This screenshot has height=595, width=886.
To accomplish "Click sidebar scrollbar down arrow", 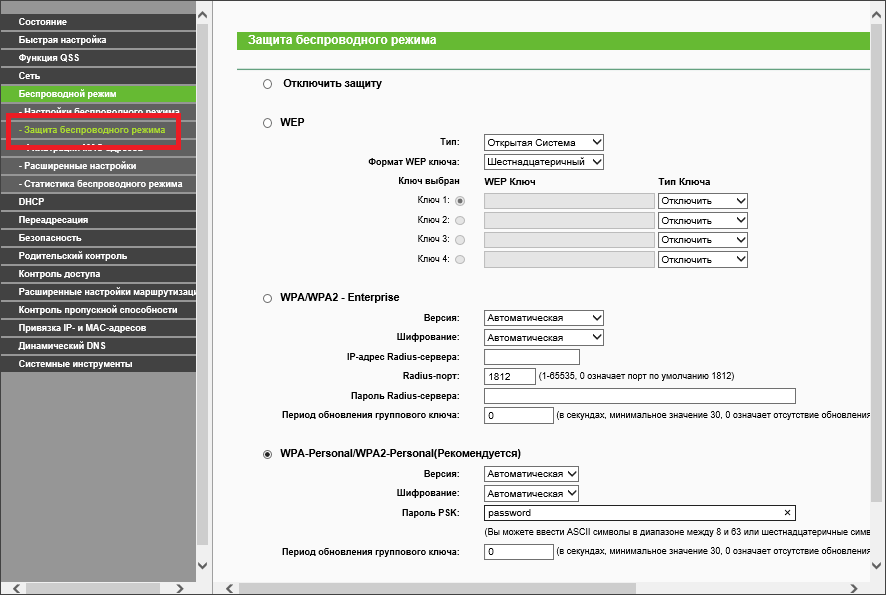I will (203, 565).
